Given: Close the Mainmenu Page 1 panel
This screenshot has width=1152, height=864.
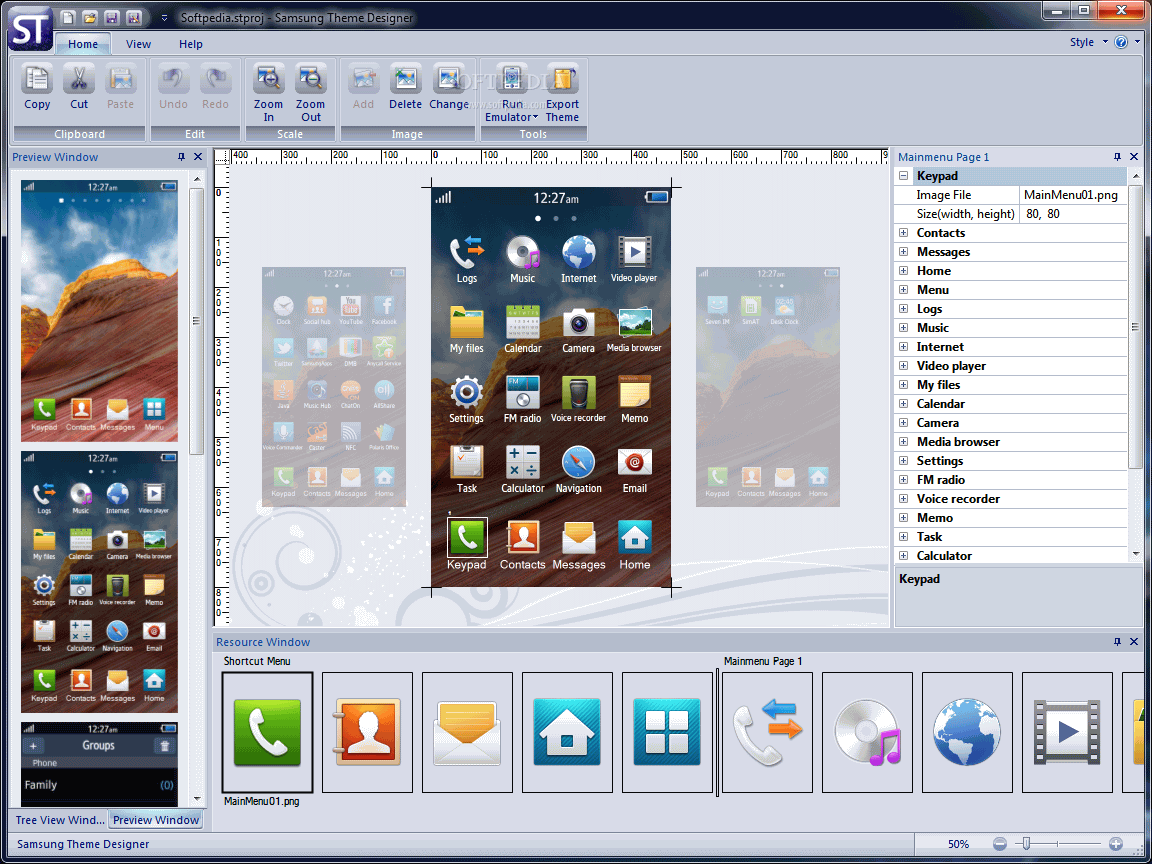Looking at the screenshot, I should tap(1134, 156).
